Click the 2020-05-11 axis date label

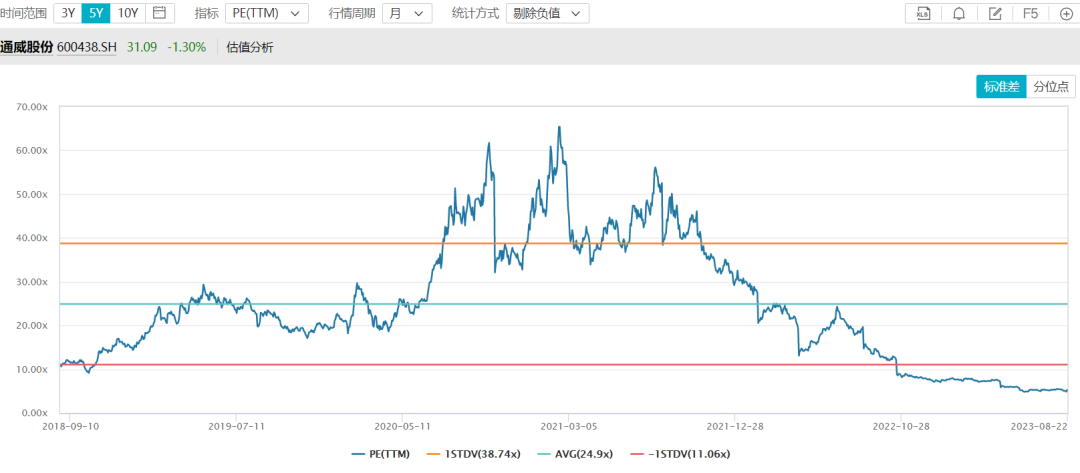(402, 426)
